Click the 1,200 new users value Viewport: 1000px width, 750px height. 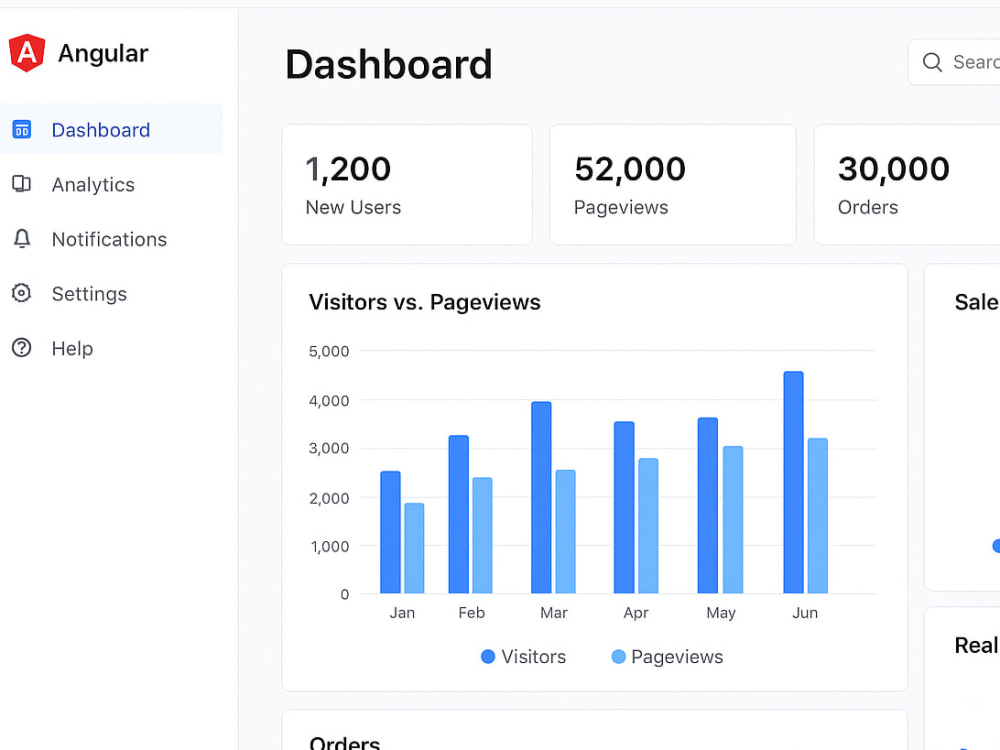point(348,170)
